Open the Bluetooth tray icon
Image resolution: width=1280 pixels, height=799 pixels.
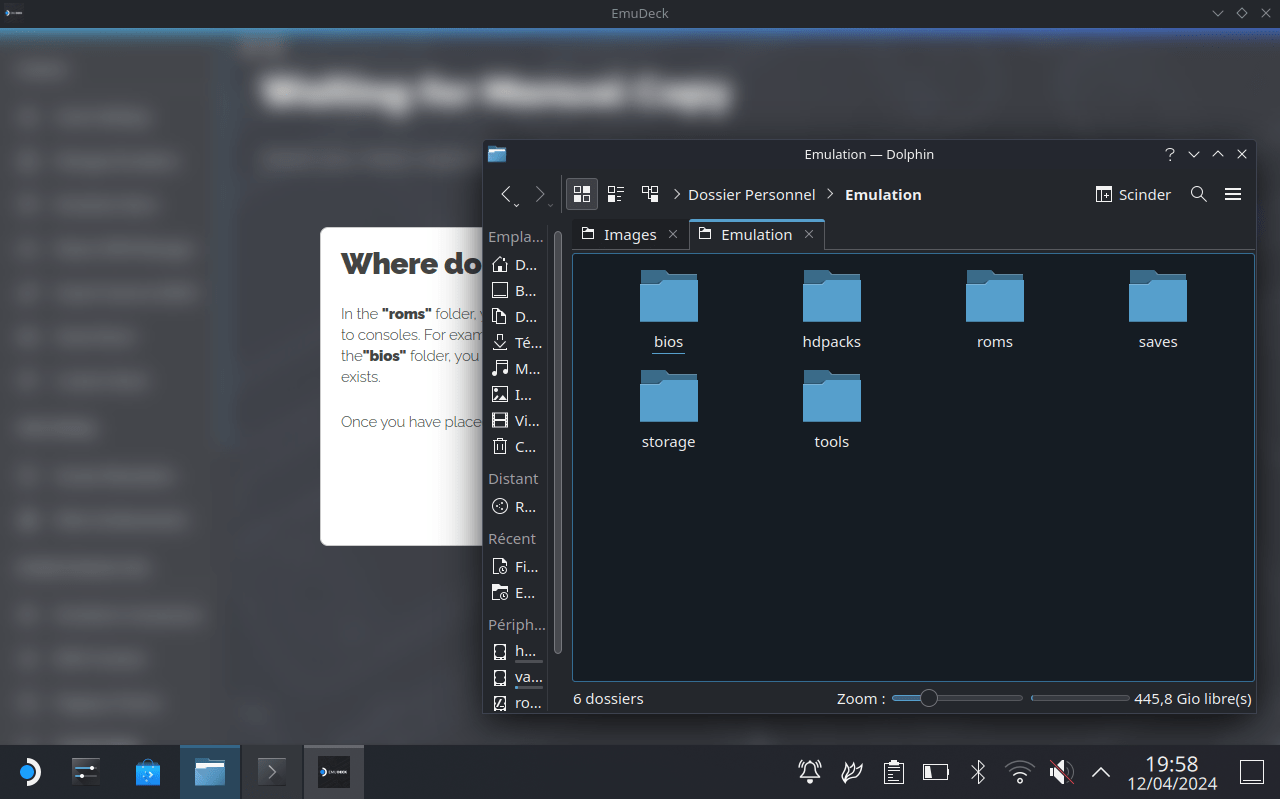pos(978,772)
